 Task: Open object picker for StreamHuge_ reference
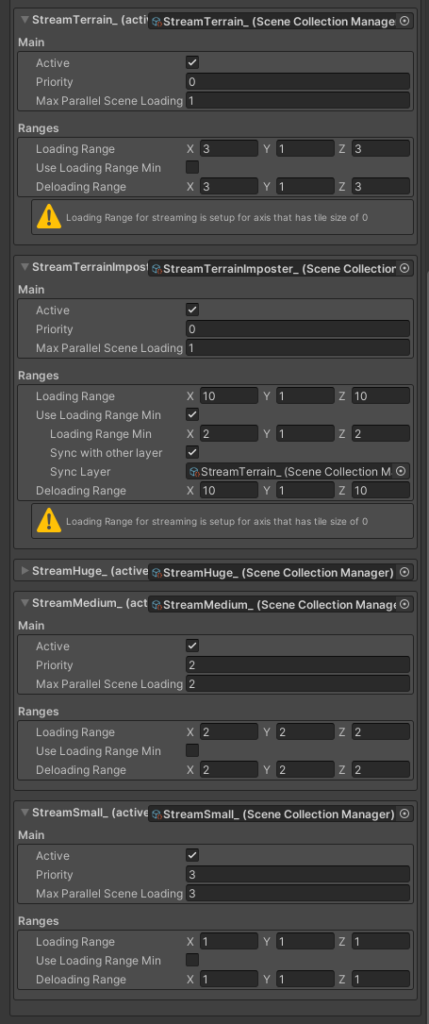coord(404,572)
